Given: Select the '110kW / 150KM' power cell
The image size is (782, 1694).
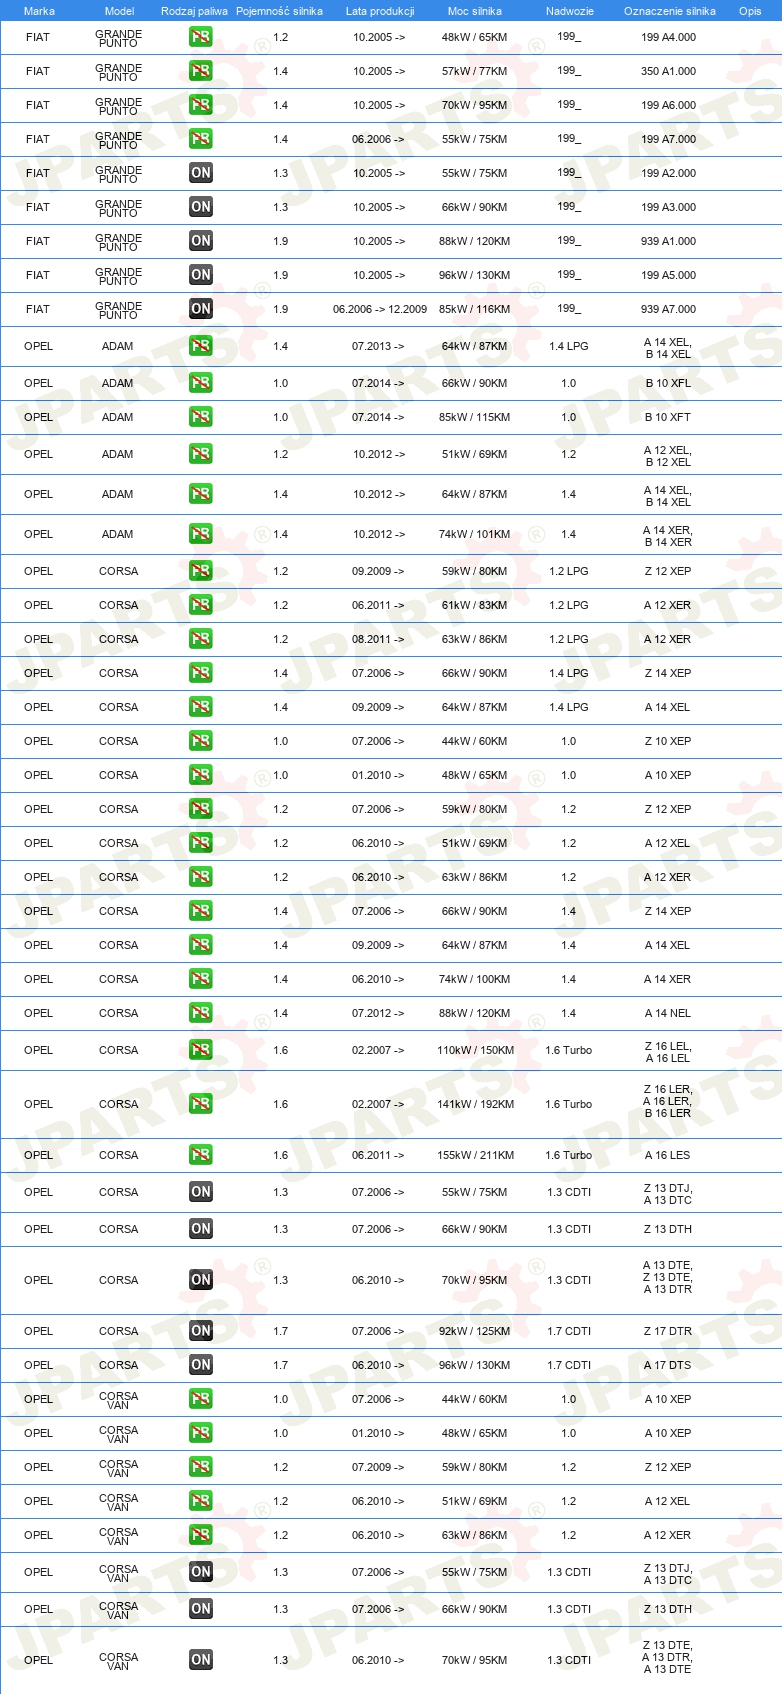Looking at the screenshot, I should 475,1050.
